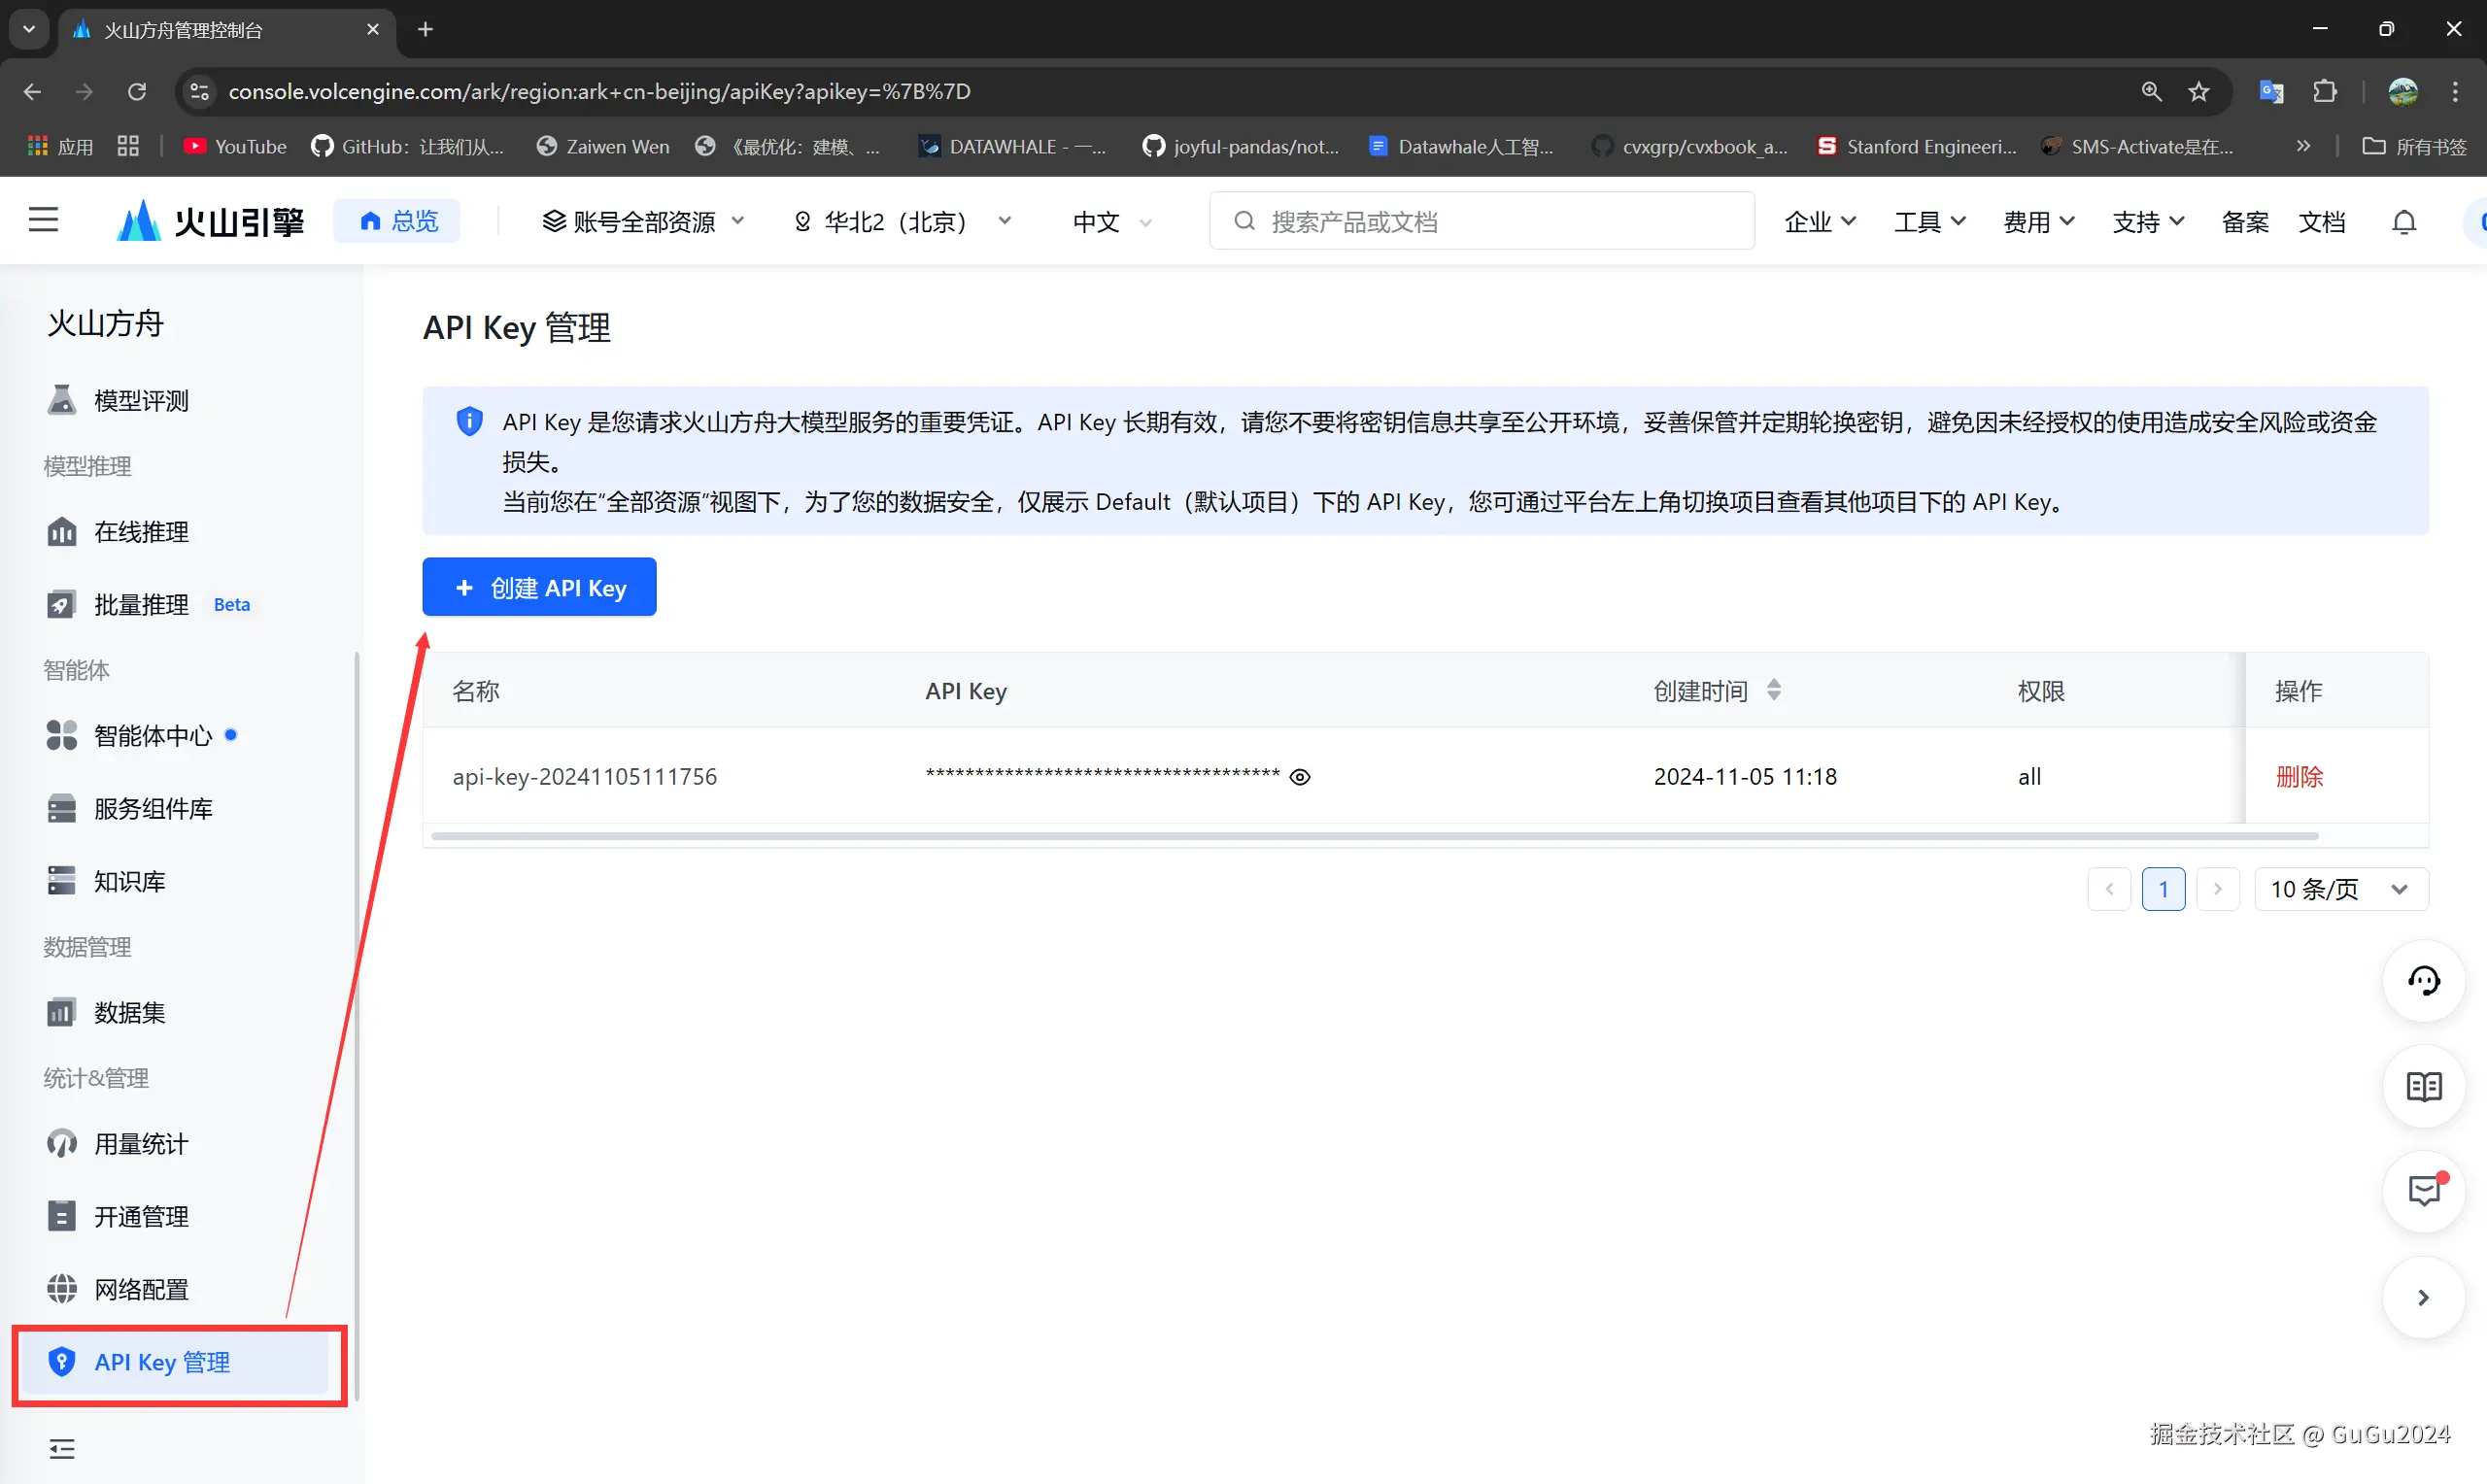Click the 创建 API Key button
The image size is (2487, 1484).
pos(539,587)
